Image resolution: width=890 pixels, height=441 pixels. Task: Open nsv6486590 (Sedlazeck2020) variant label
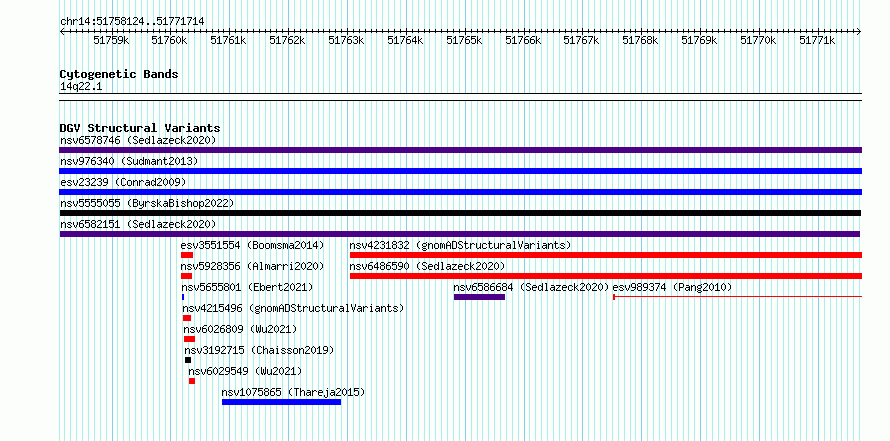pos(427,266)
